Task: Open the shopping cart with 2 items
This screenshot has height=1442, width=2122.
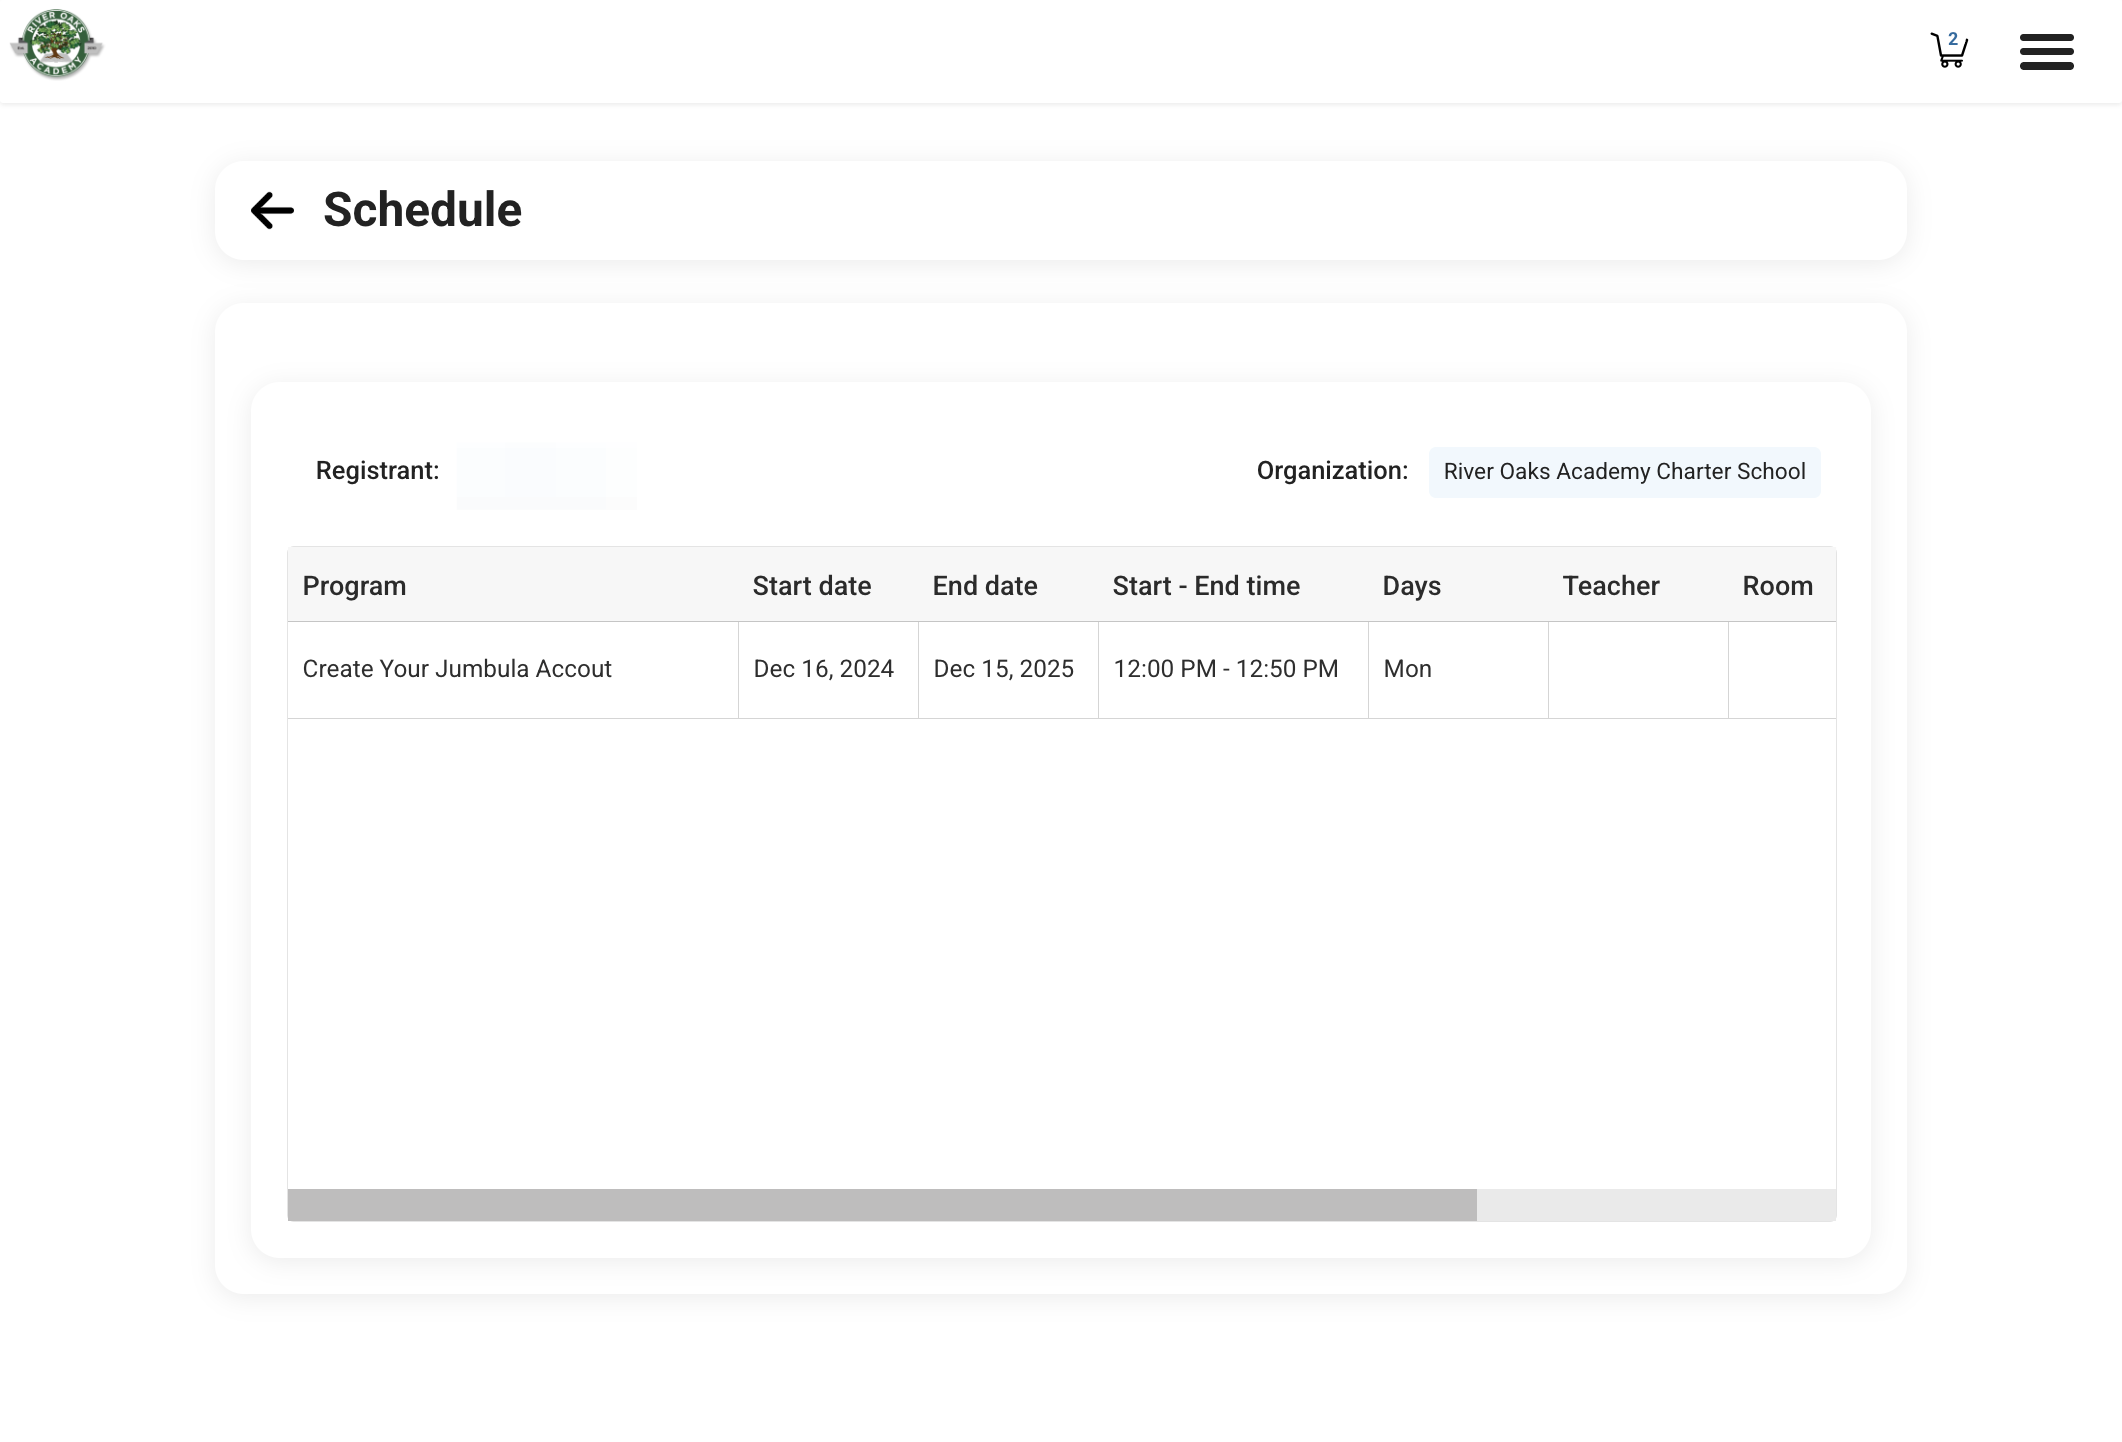Action: [1949, 50]
